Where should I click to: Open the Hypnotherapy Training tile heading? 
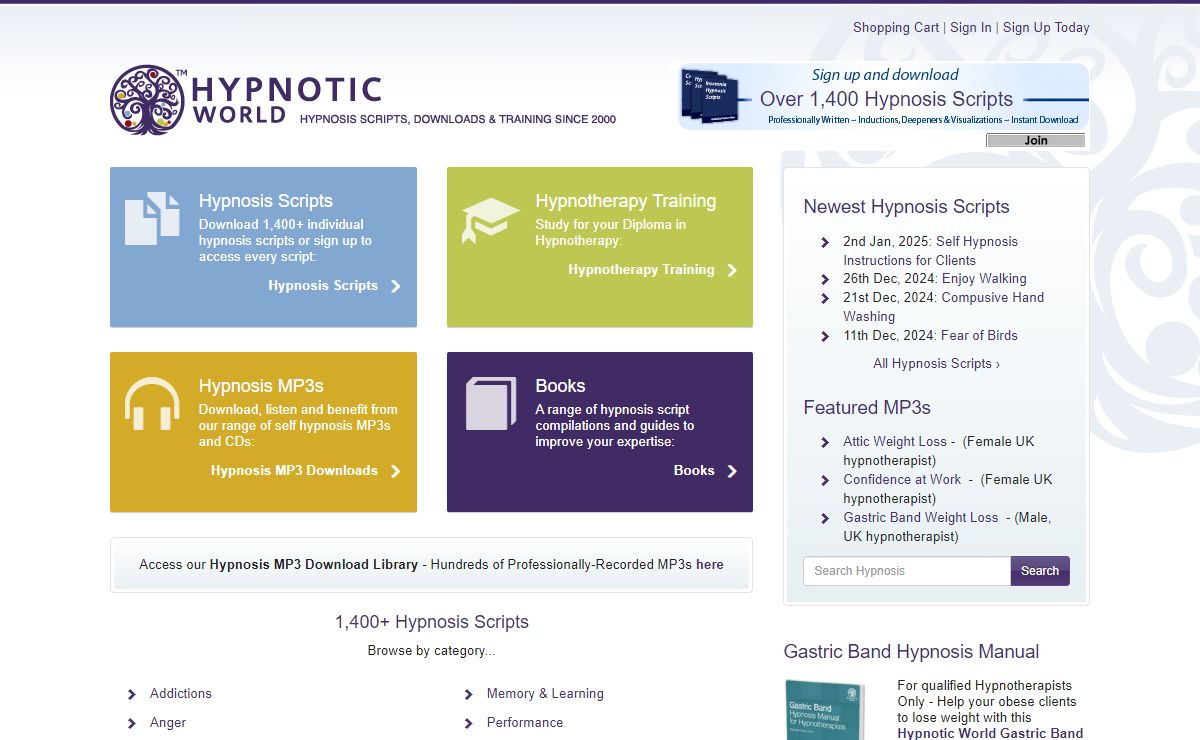tap(626, 201)
